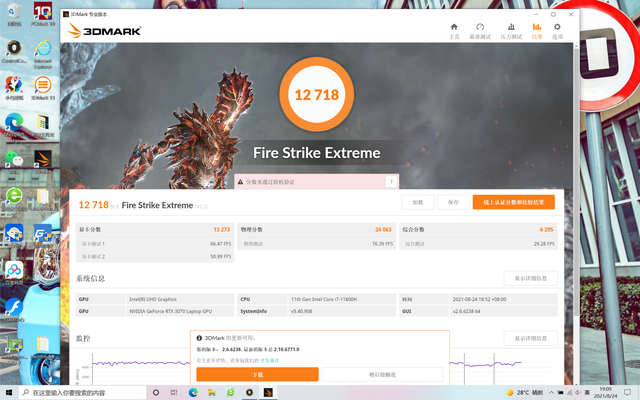The width and height of the screenshot is (640, 400).
Task: Open the Options gear tab
Action: [557, 31]
